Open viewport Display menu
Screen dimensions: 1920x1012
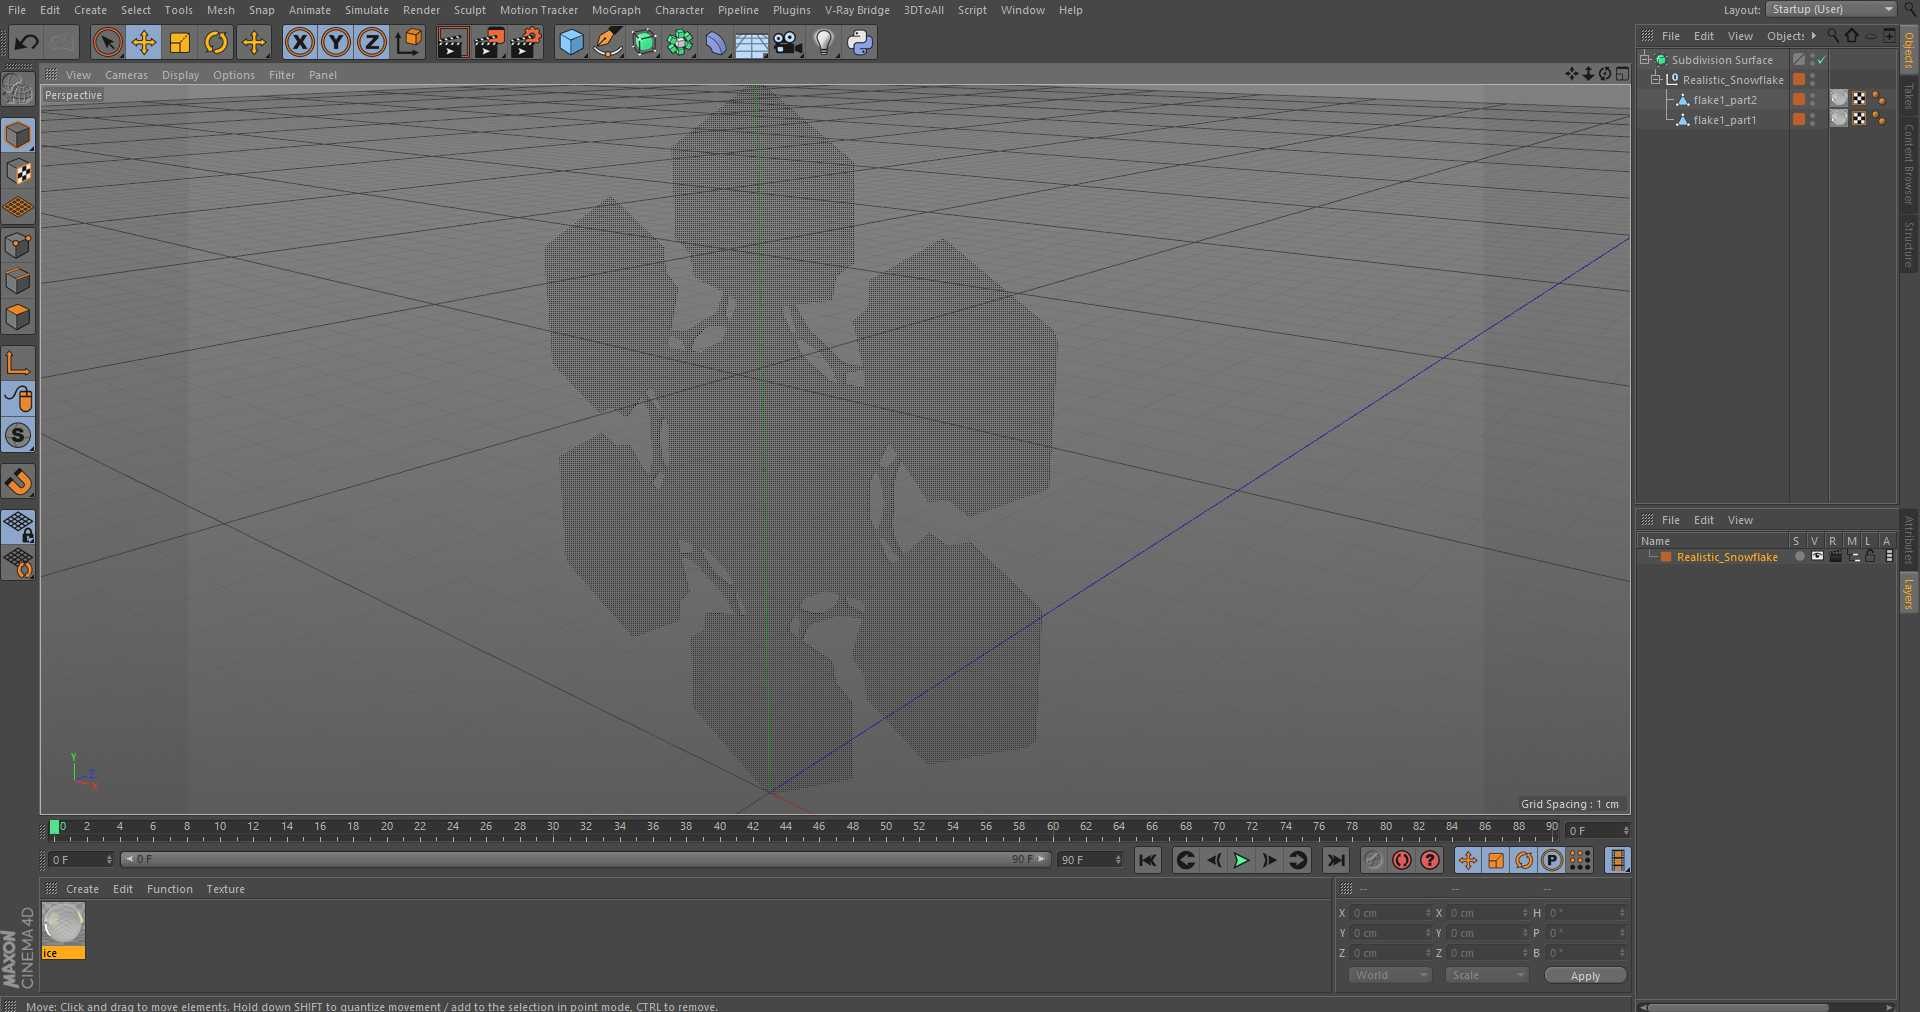180,75
